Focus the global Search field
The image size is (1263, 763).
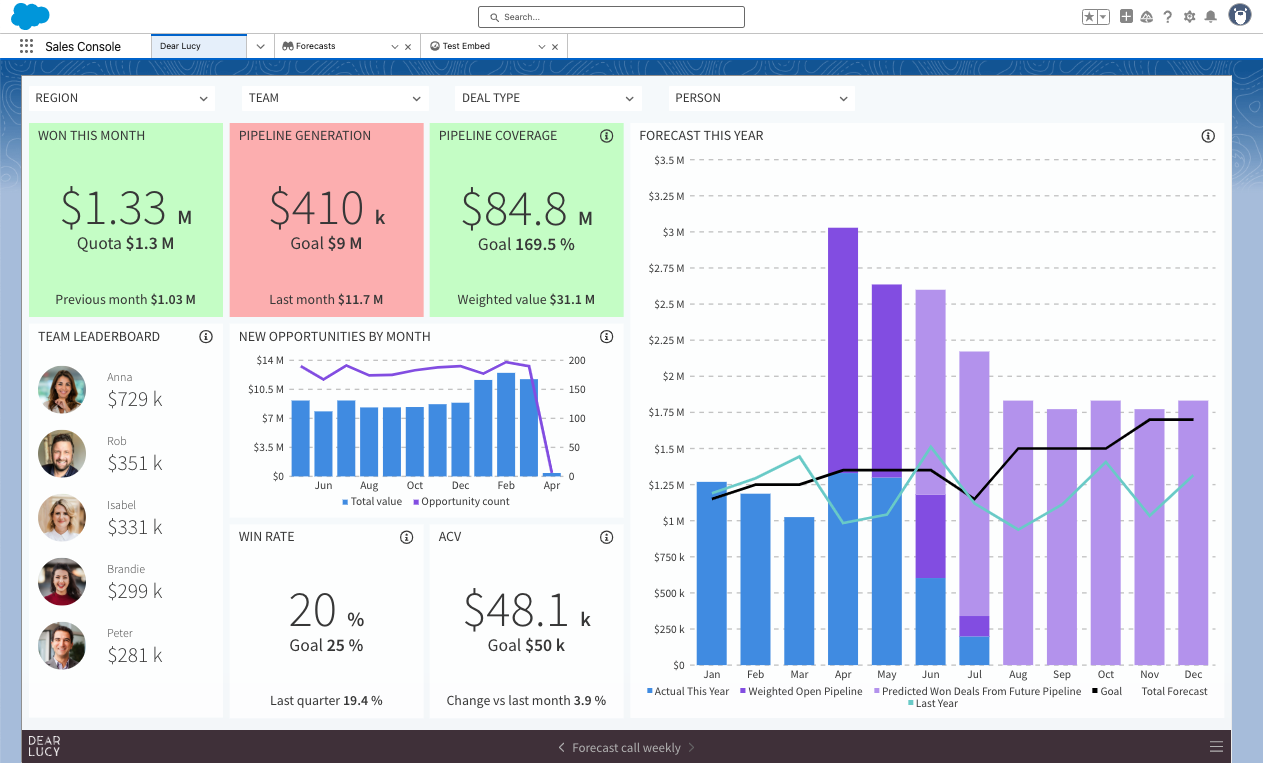[611, 17]
